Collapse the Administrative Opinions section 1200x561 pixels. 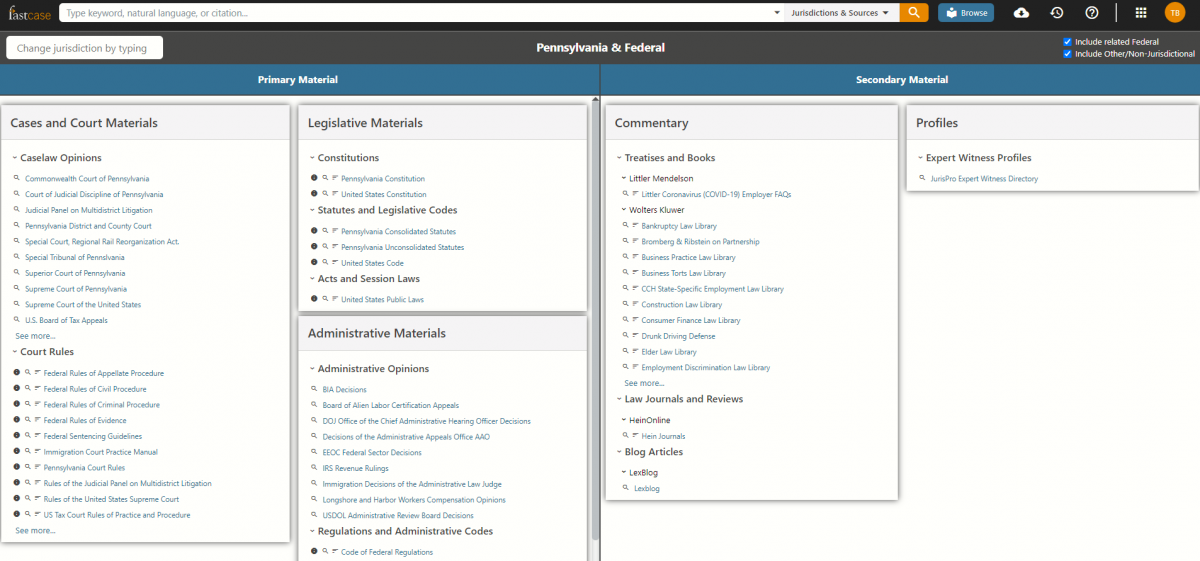(311, 369)
